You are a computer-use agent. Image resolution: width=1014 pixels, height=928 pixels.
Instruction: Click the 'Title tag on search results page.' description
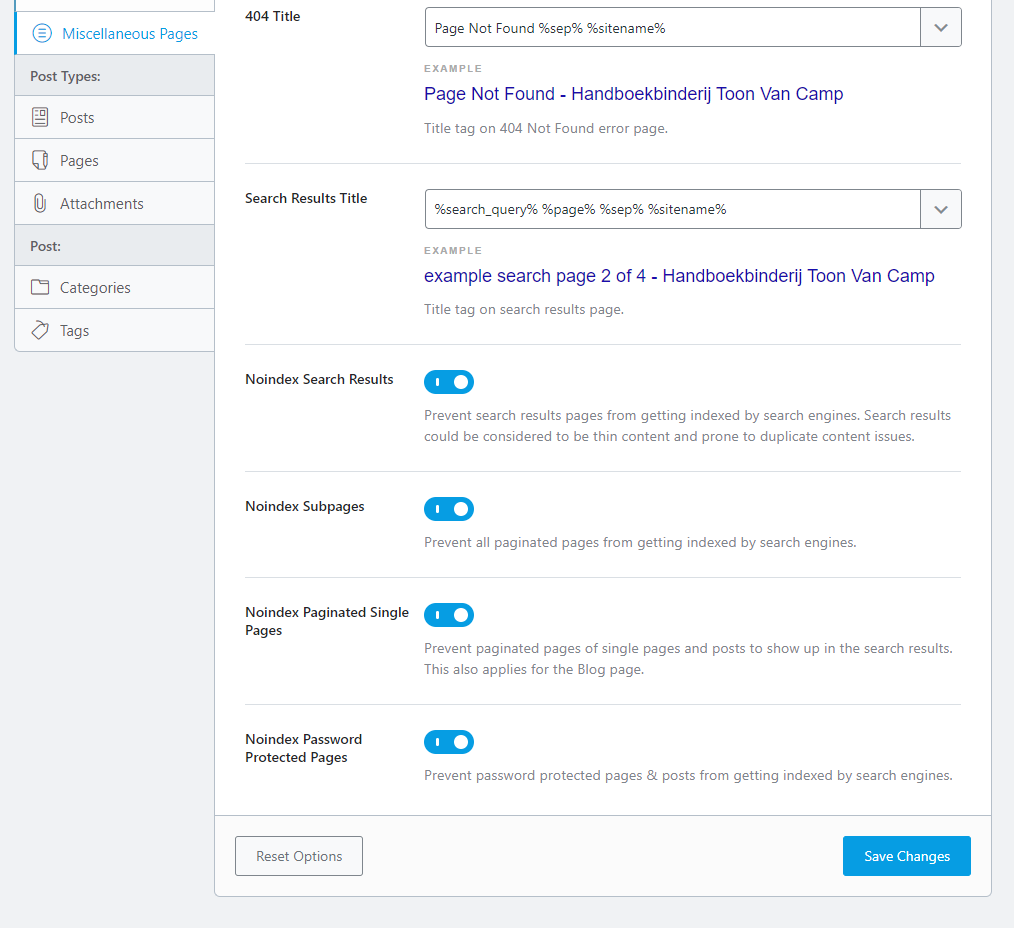[524, 310]
